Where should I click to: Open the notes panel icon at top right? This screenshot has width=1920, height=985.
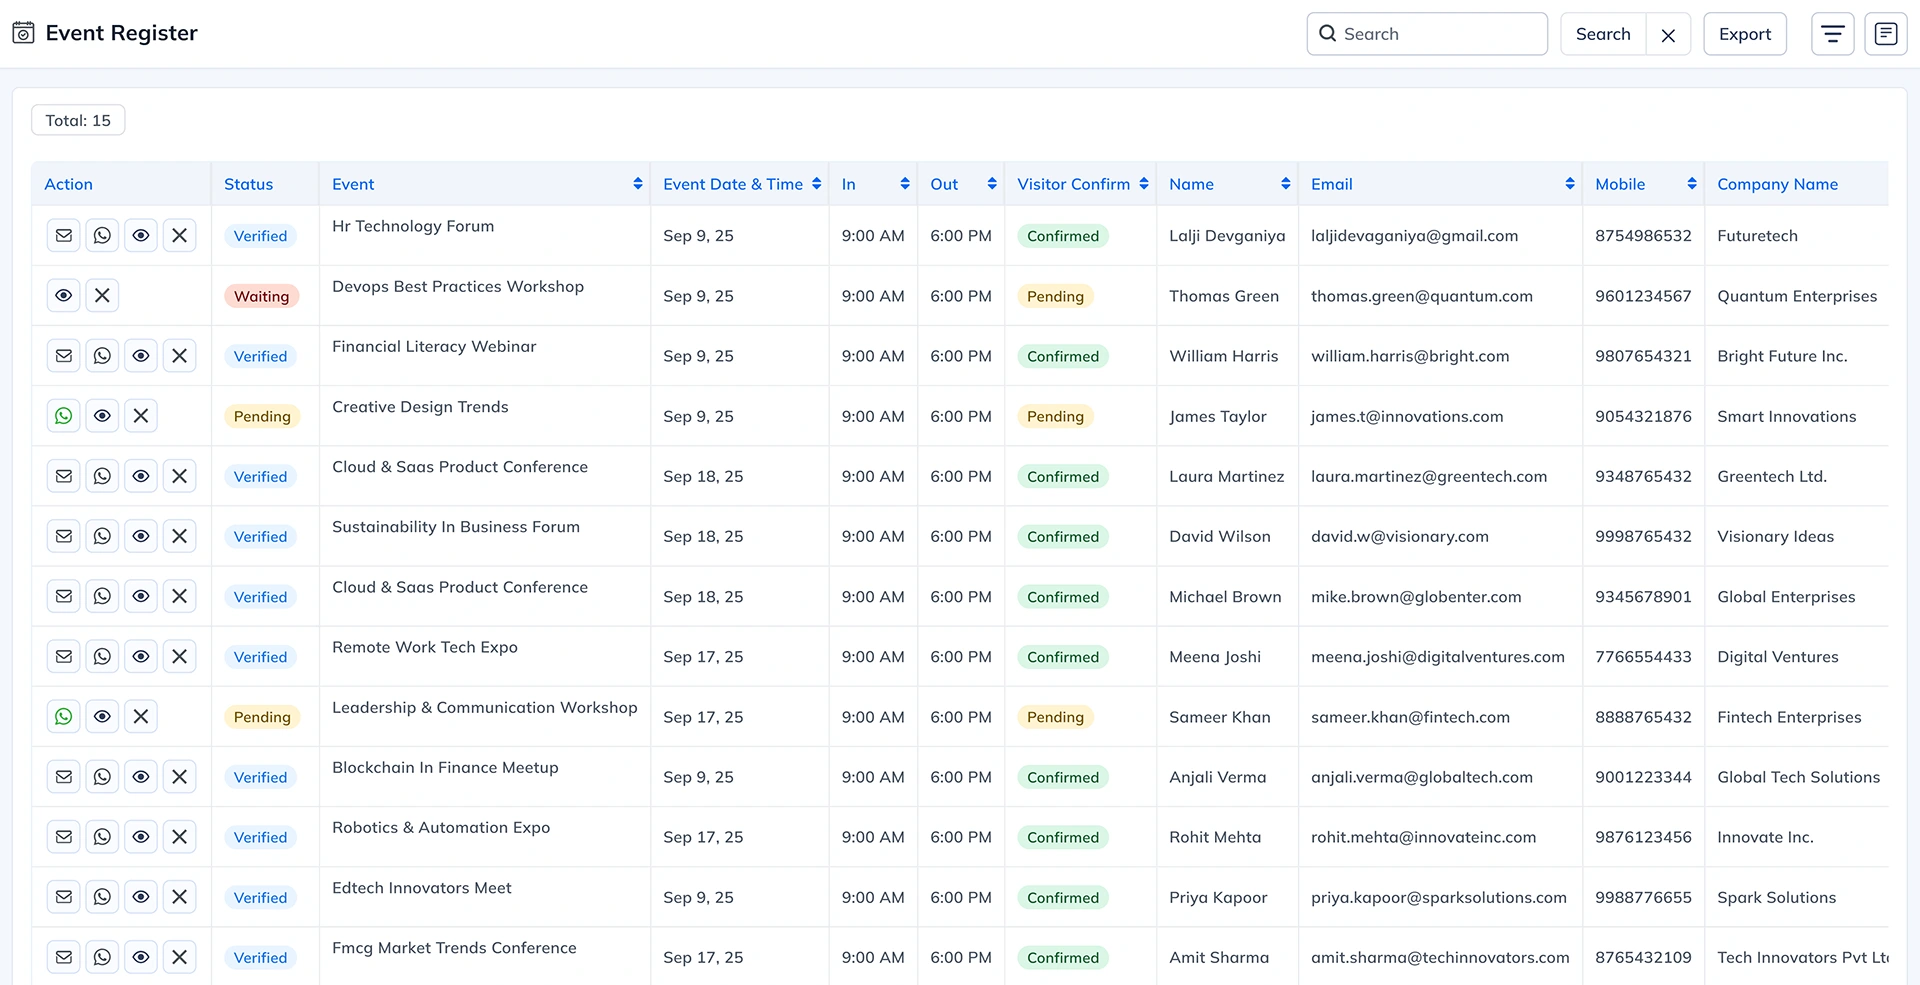click(x=1885, y=34)
